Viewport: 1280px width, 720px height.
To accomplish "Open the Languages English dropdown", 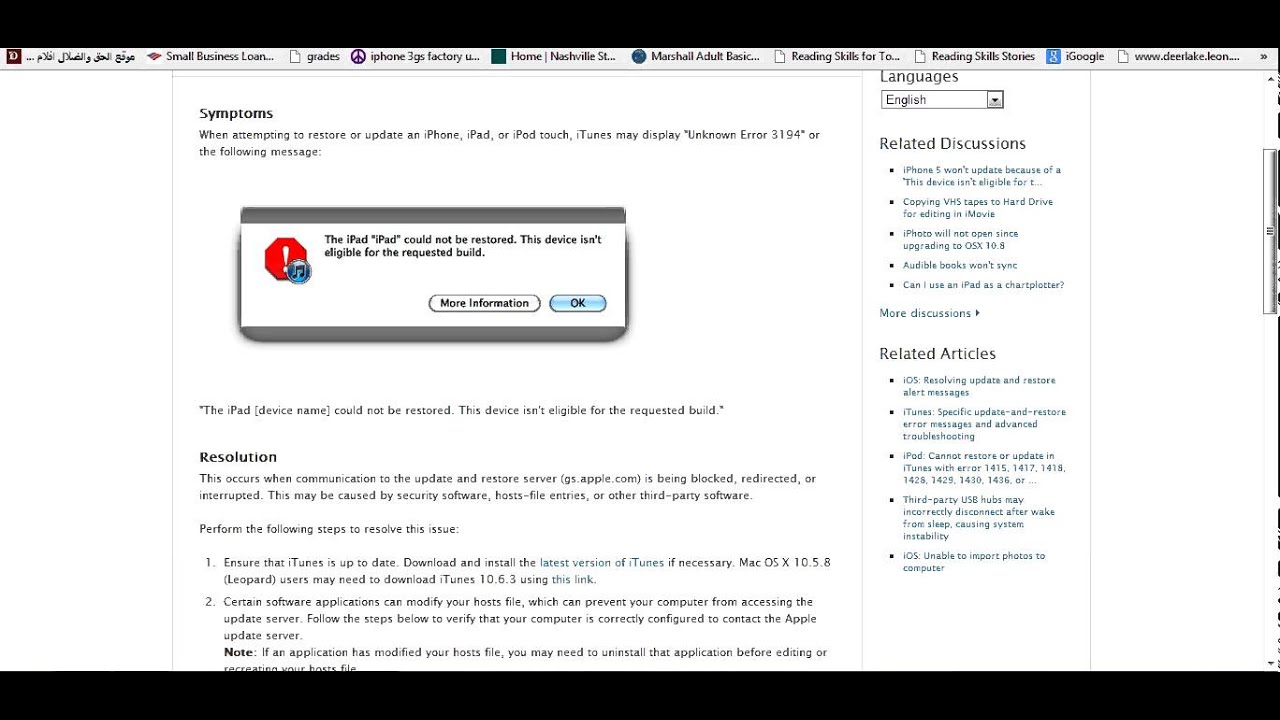I will [942, 99].
